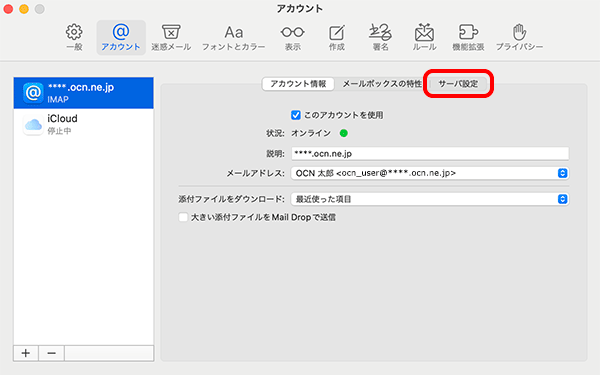
Task: Open 迷惑メール junk mail preferences
Action: 171,38
